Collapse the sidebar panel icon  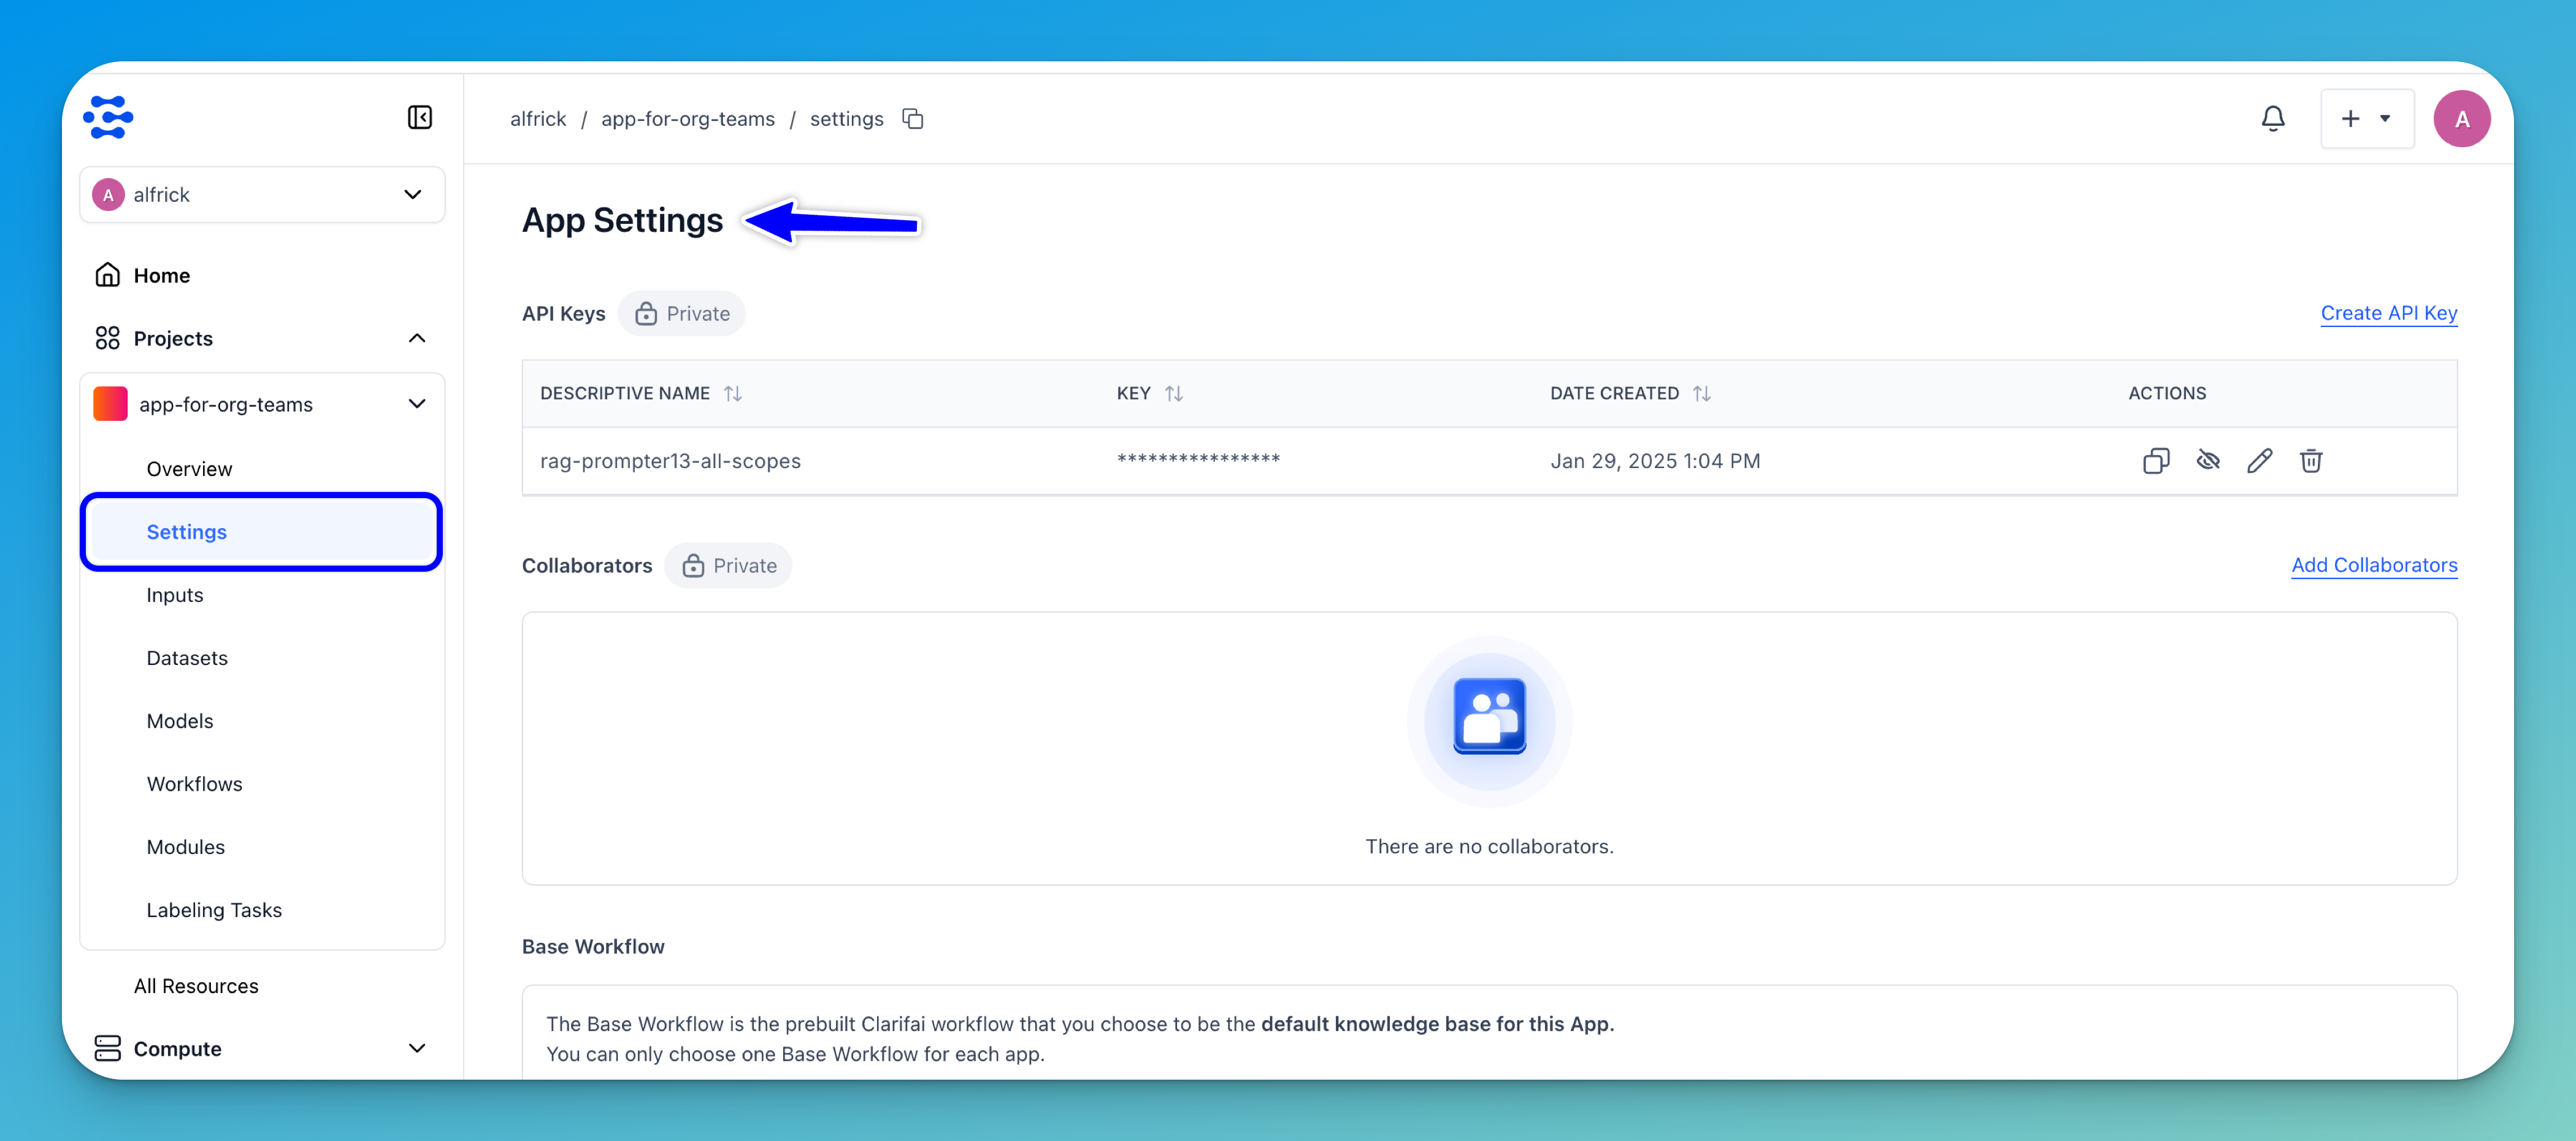click(420, 117)
